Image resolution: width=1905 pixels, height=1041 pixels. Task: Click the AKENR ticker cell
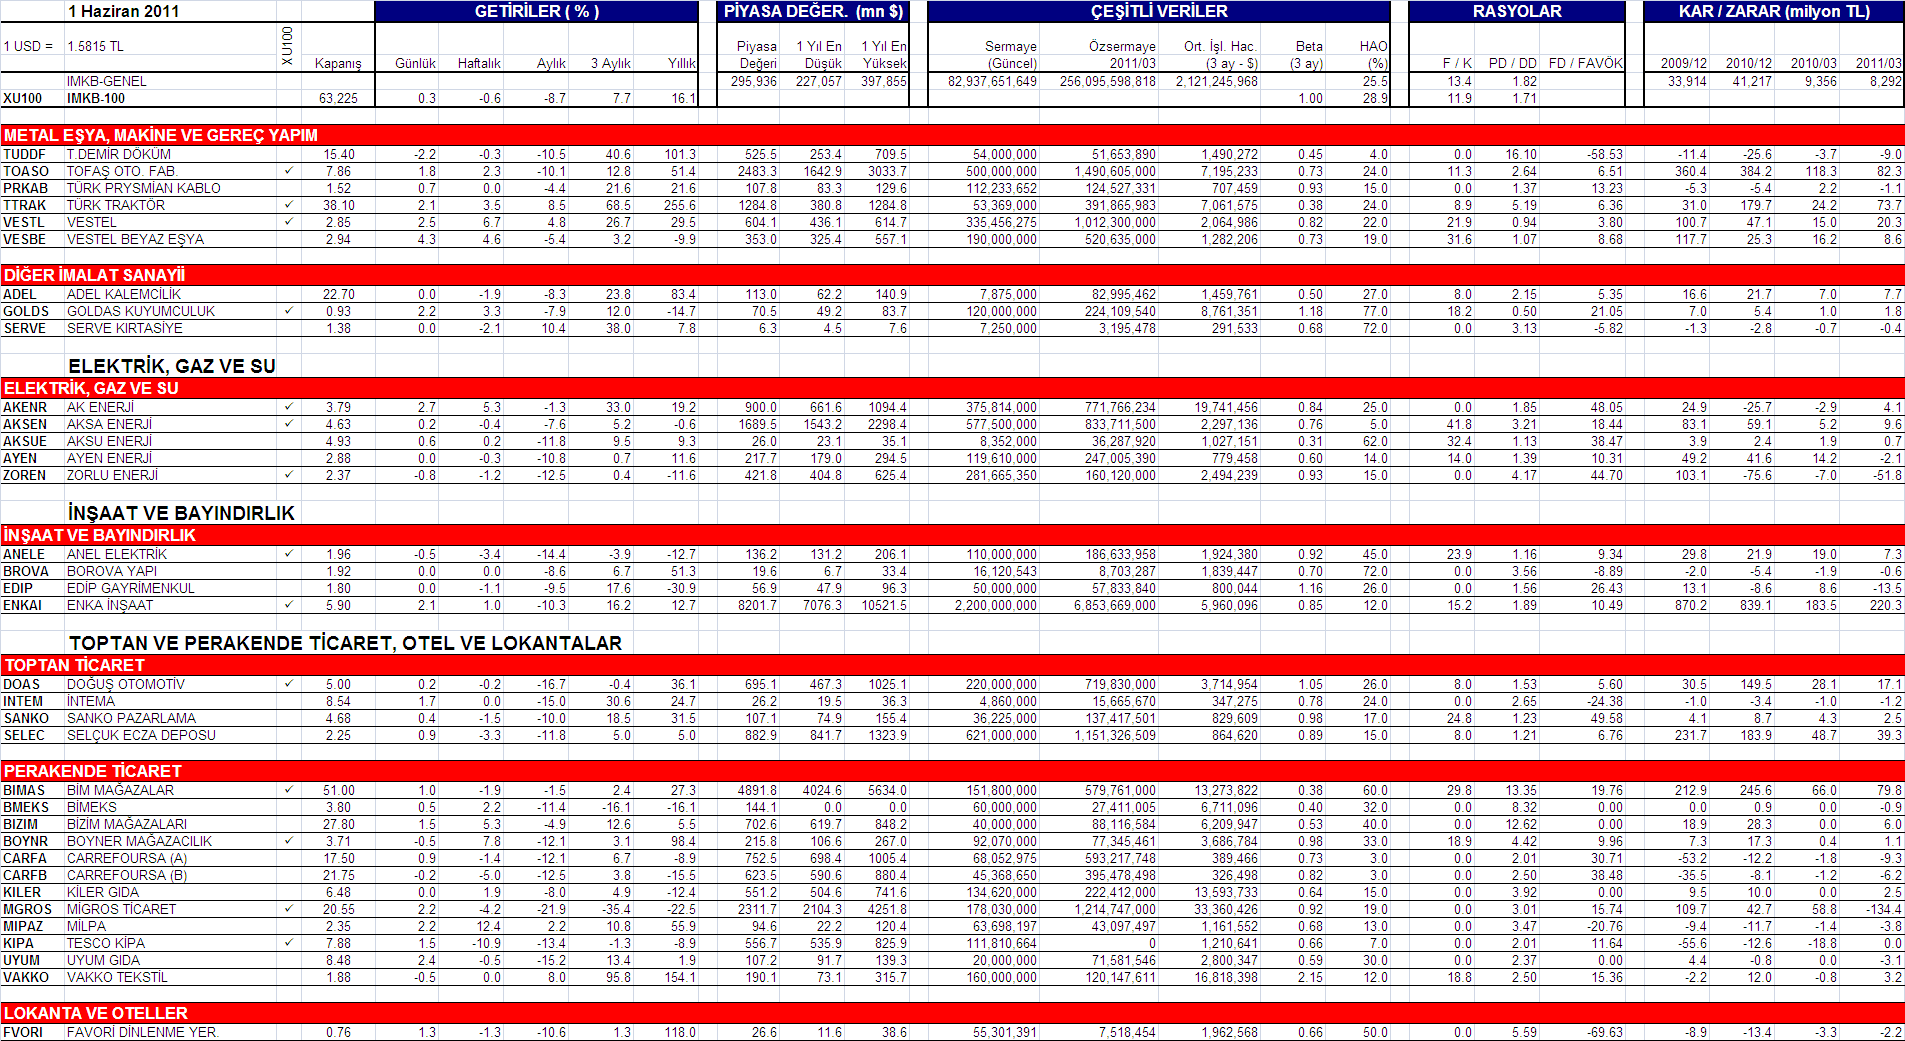point(25,407)
